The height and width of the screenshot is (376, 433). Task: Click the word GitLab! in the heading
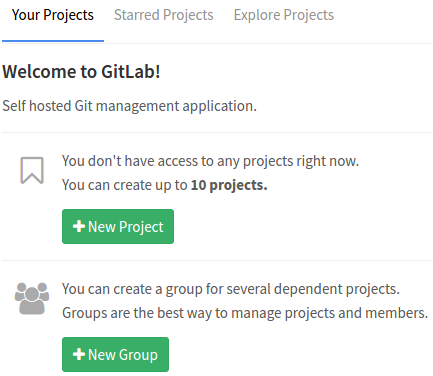(131, 71)
